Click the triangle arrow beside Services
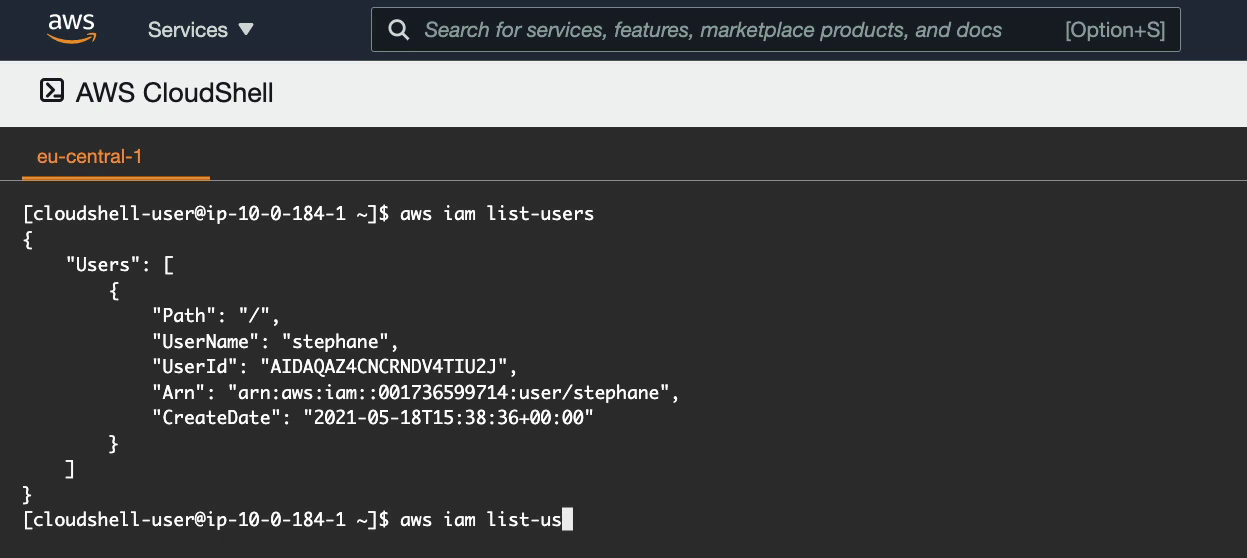 coord(246,29)
